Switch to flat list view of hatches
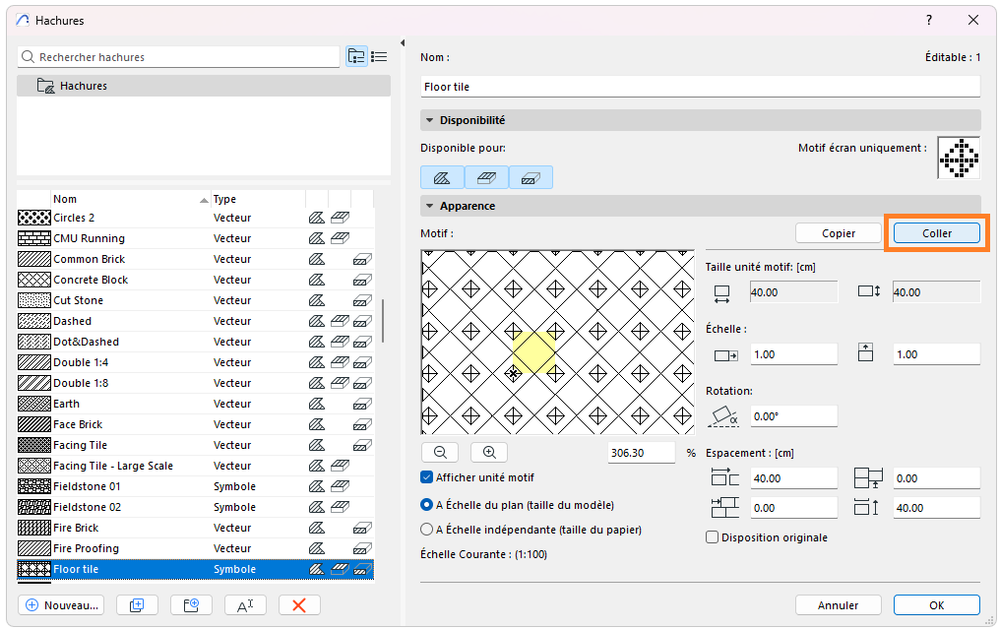999x633 pixels. (379, 57)
